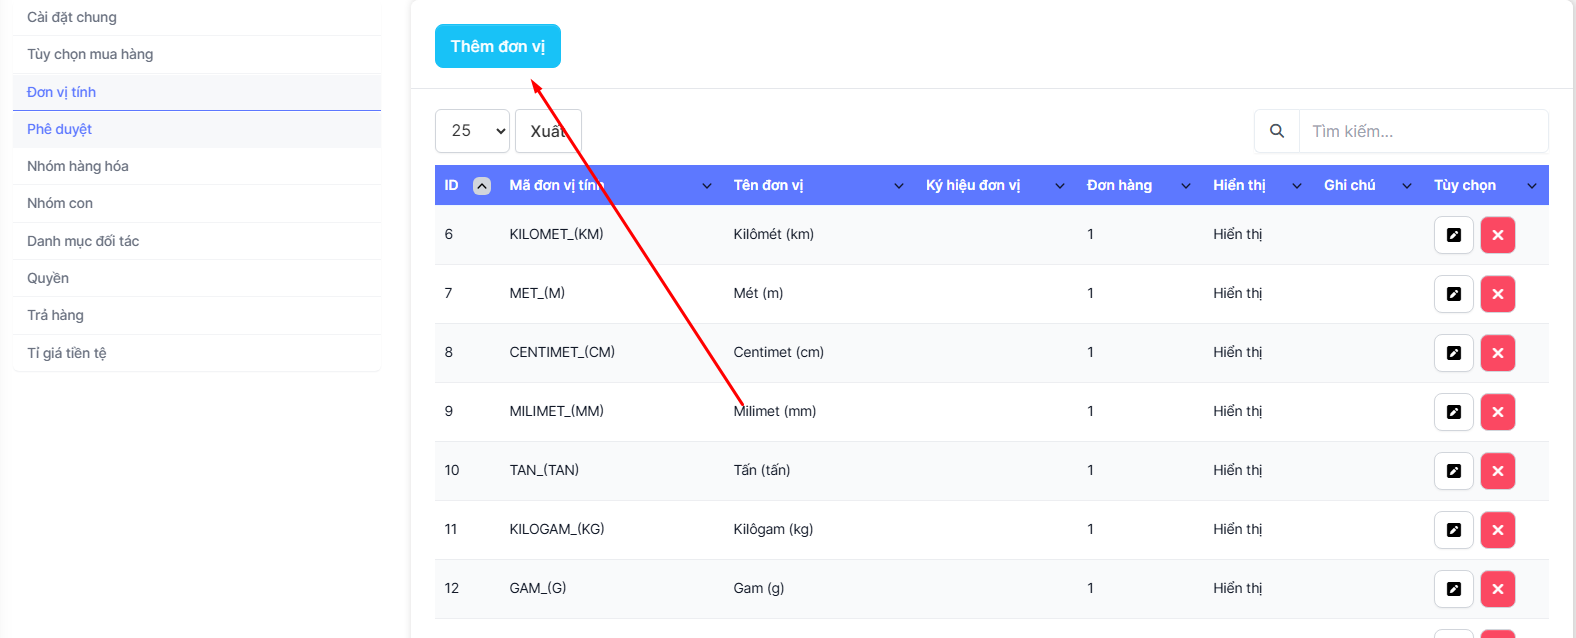Open edit for TAN_(TAN) row
Viewport: 1576px width, 638px height.
(1453, 471)
